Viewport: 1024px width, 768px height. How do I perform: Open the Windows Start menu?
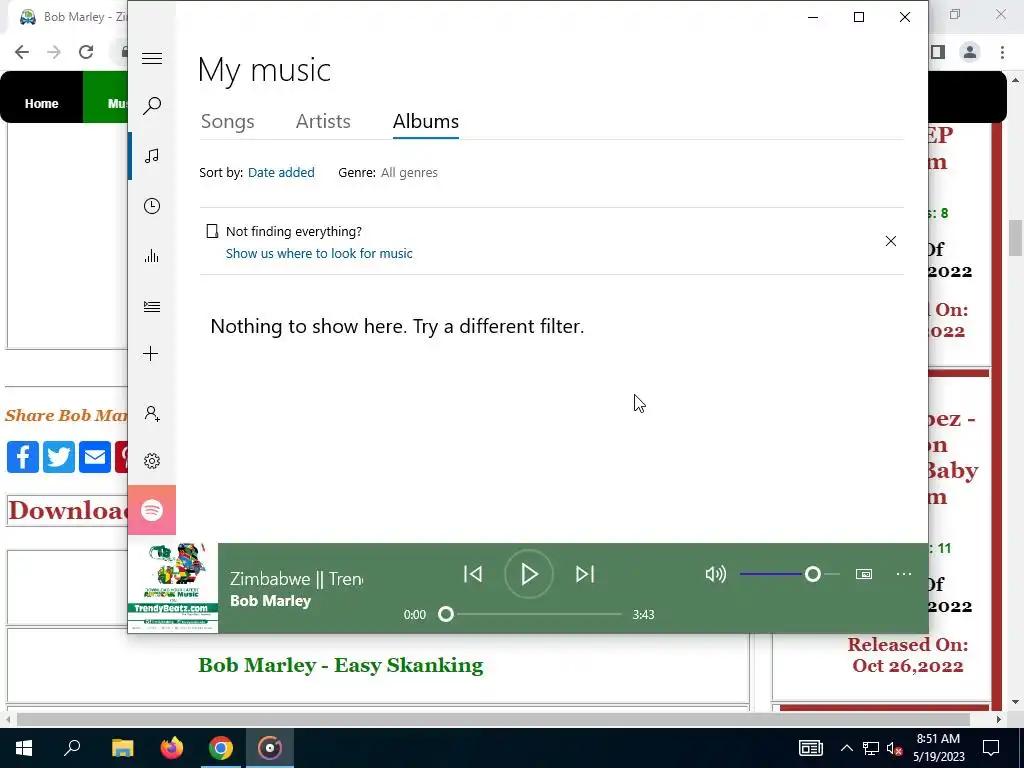point(24,747)
